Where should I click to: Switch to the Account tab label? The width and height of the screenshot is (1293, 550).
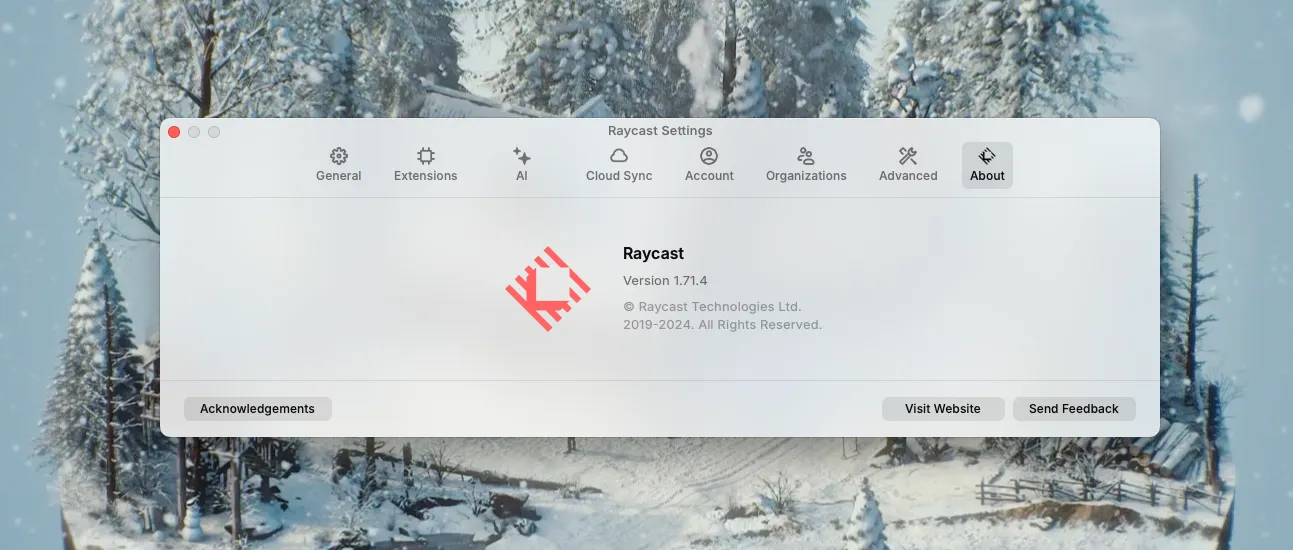coord(709,176)
